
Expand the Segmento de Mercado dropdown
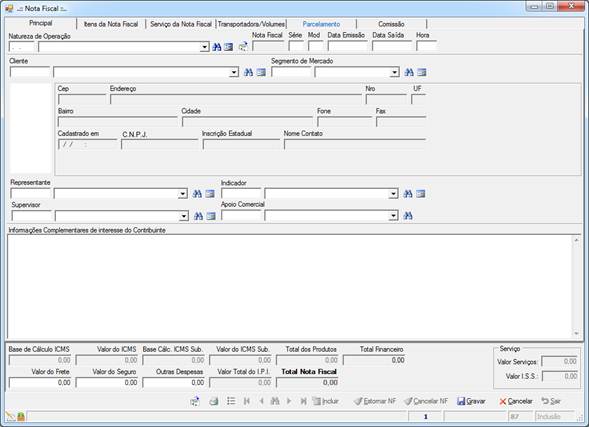(x=394, y=72)
